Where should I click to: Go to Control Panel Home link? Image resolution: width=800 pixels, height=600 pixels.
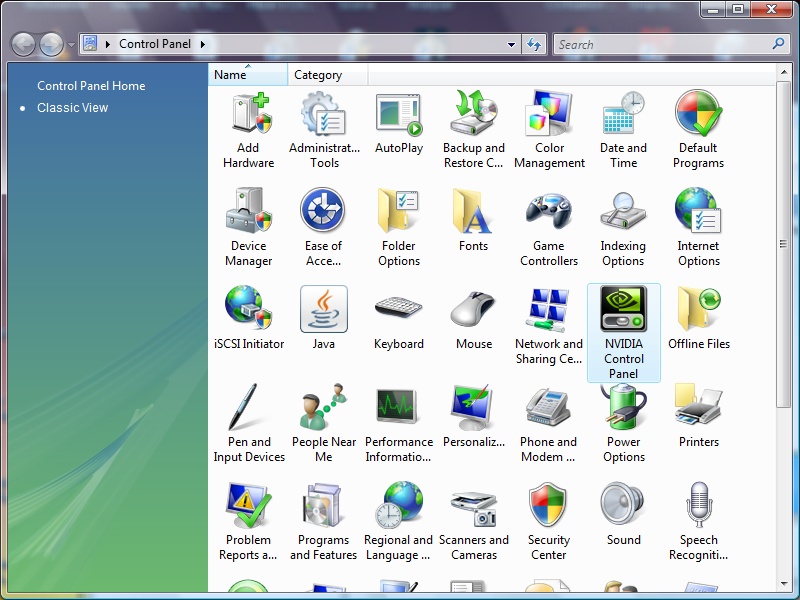pos(91,86)
